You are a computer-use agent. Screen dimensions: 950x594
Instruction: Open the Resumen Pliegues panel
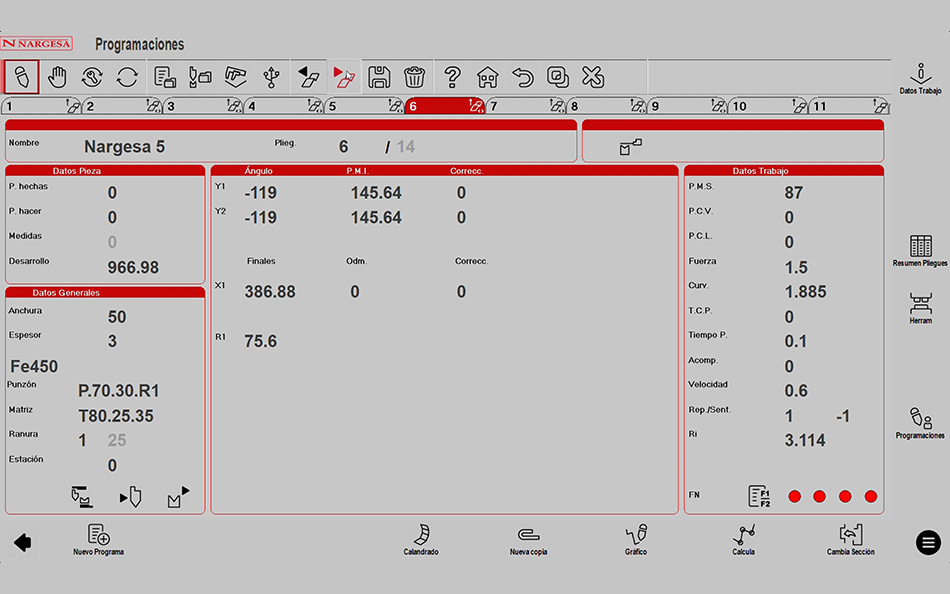(x=920, y=251)
